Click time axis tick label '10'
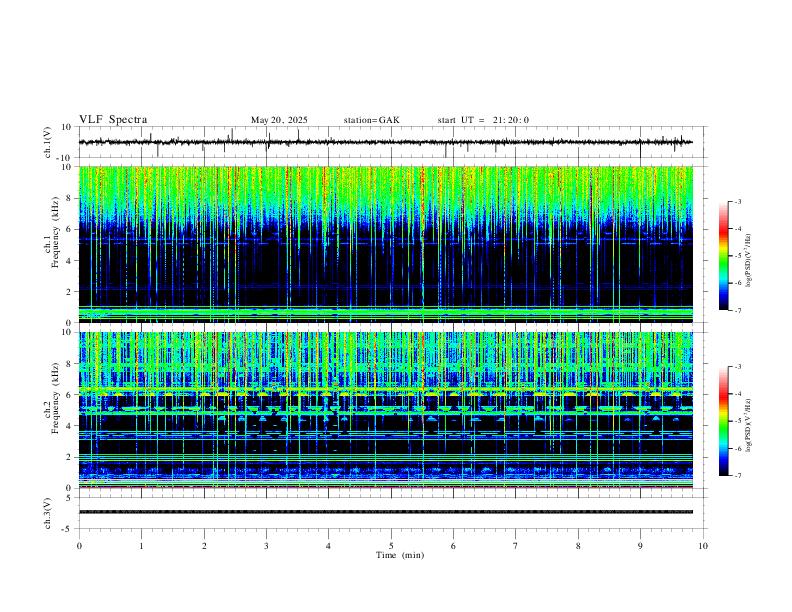Viewport: 792px width, 612px height. [x=703, y=546]
